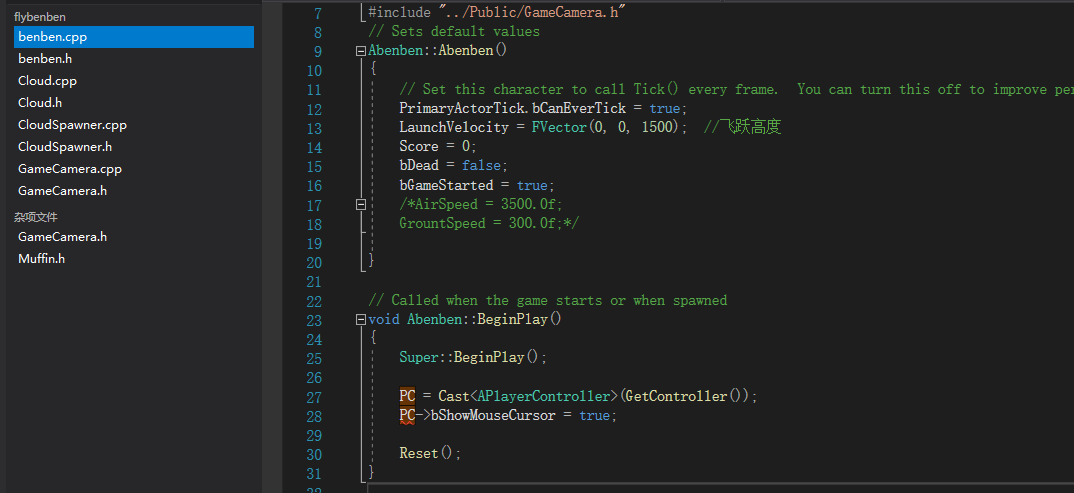Click the Reset() call on line 30

(431, 453)
